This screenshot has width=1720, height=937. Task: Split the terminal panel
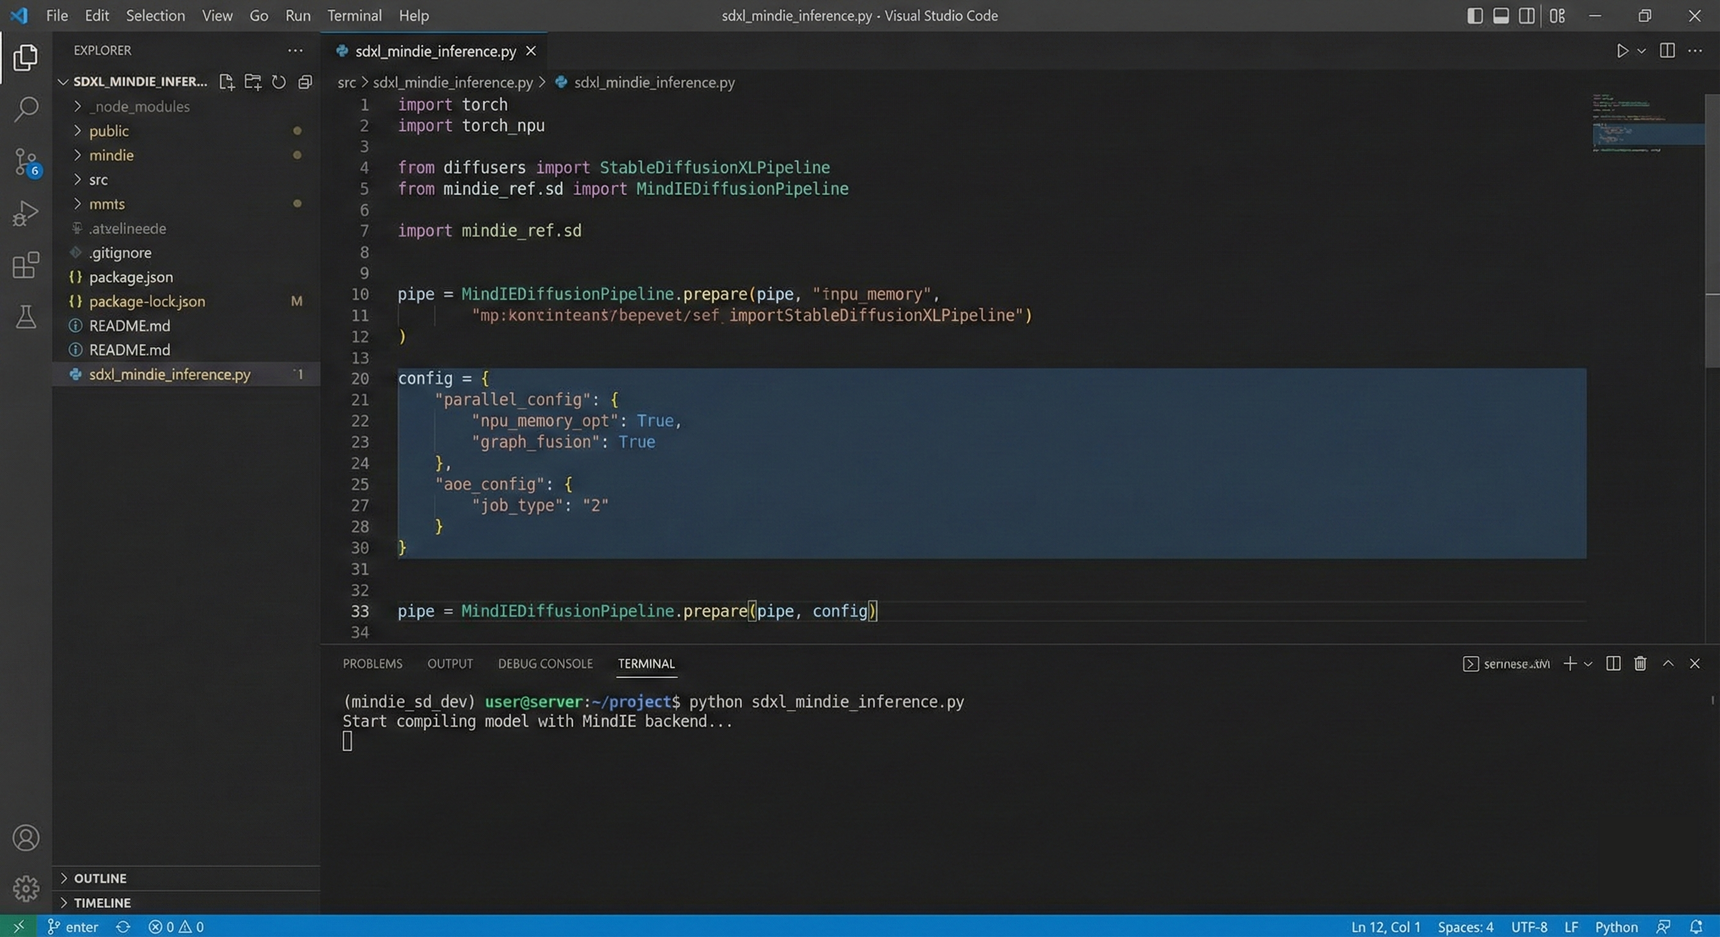pyautogui.click(x=1613, y=664)
